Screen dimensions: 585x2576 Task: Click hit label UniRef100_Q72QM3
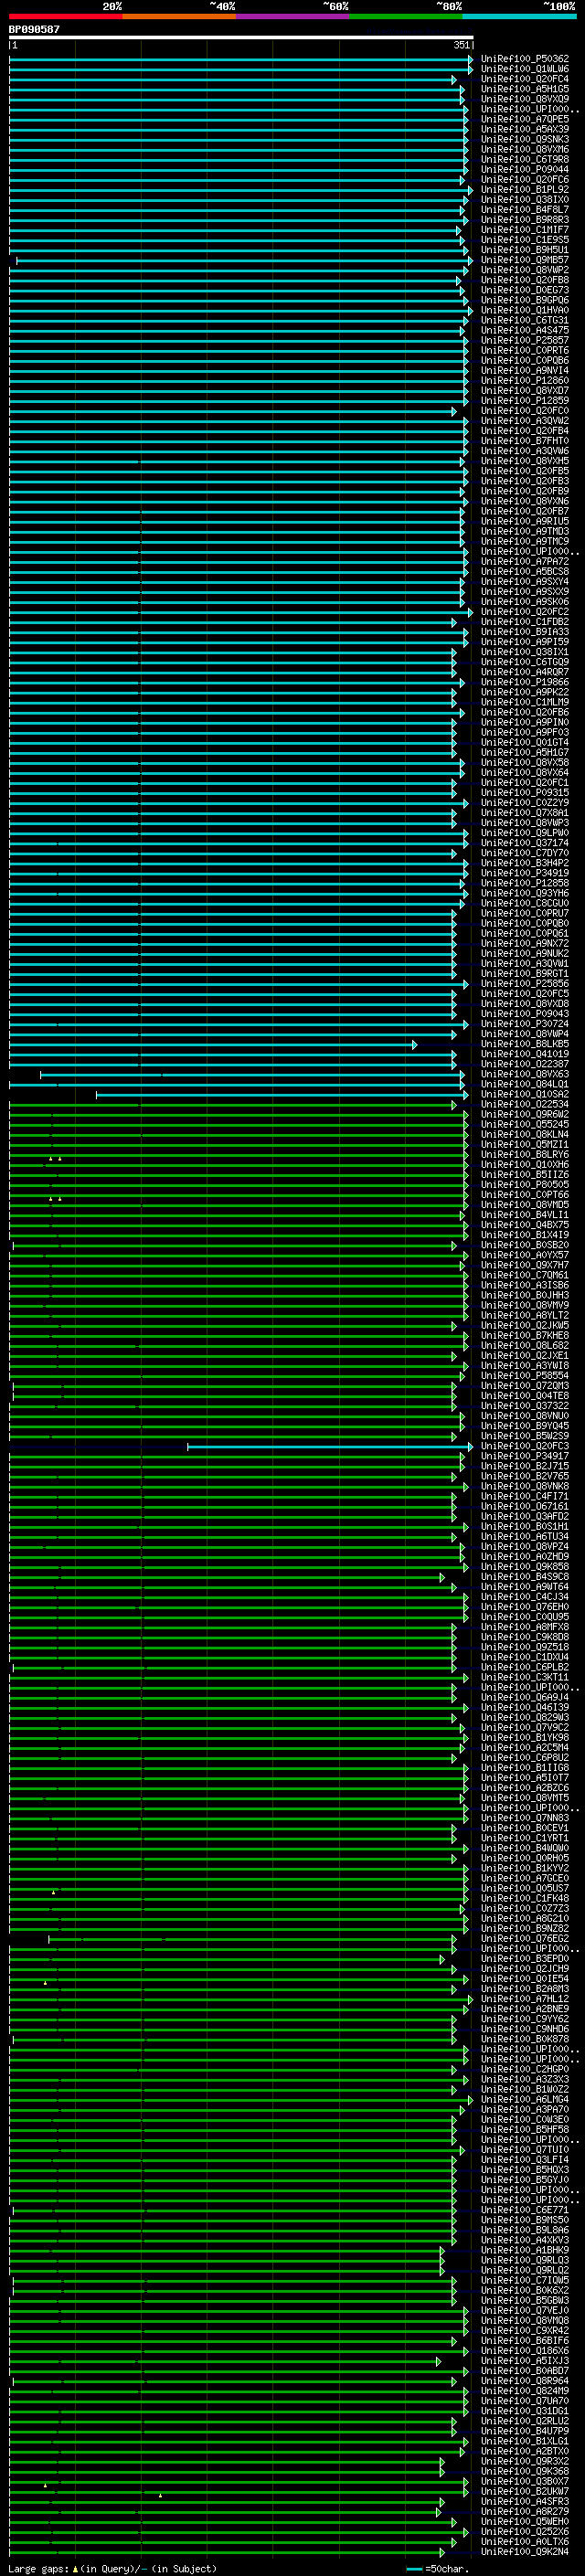click(x=525, y=1386)
